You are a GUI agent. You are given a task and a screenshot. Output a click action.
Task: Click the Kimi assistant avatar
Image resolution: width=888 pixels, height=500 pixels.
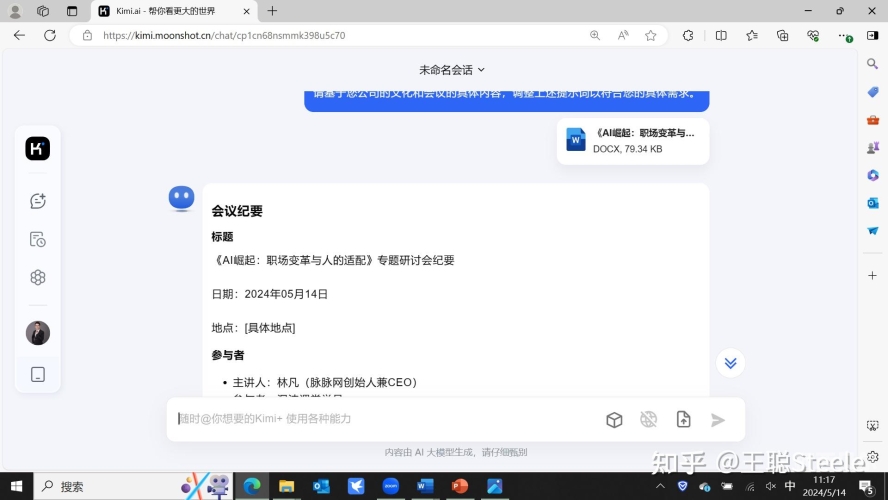(181, 199)
